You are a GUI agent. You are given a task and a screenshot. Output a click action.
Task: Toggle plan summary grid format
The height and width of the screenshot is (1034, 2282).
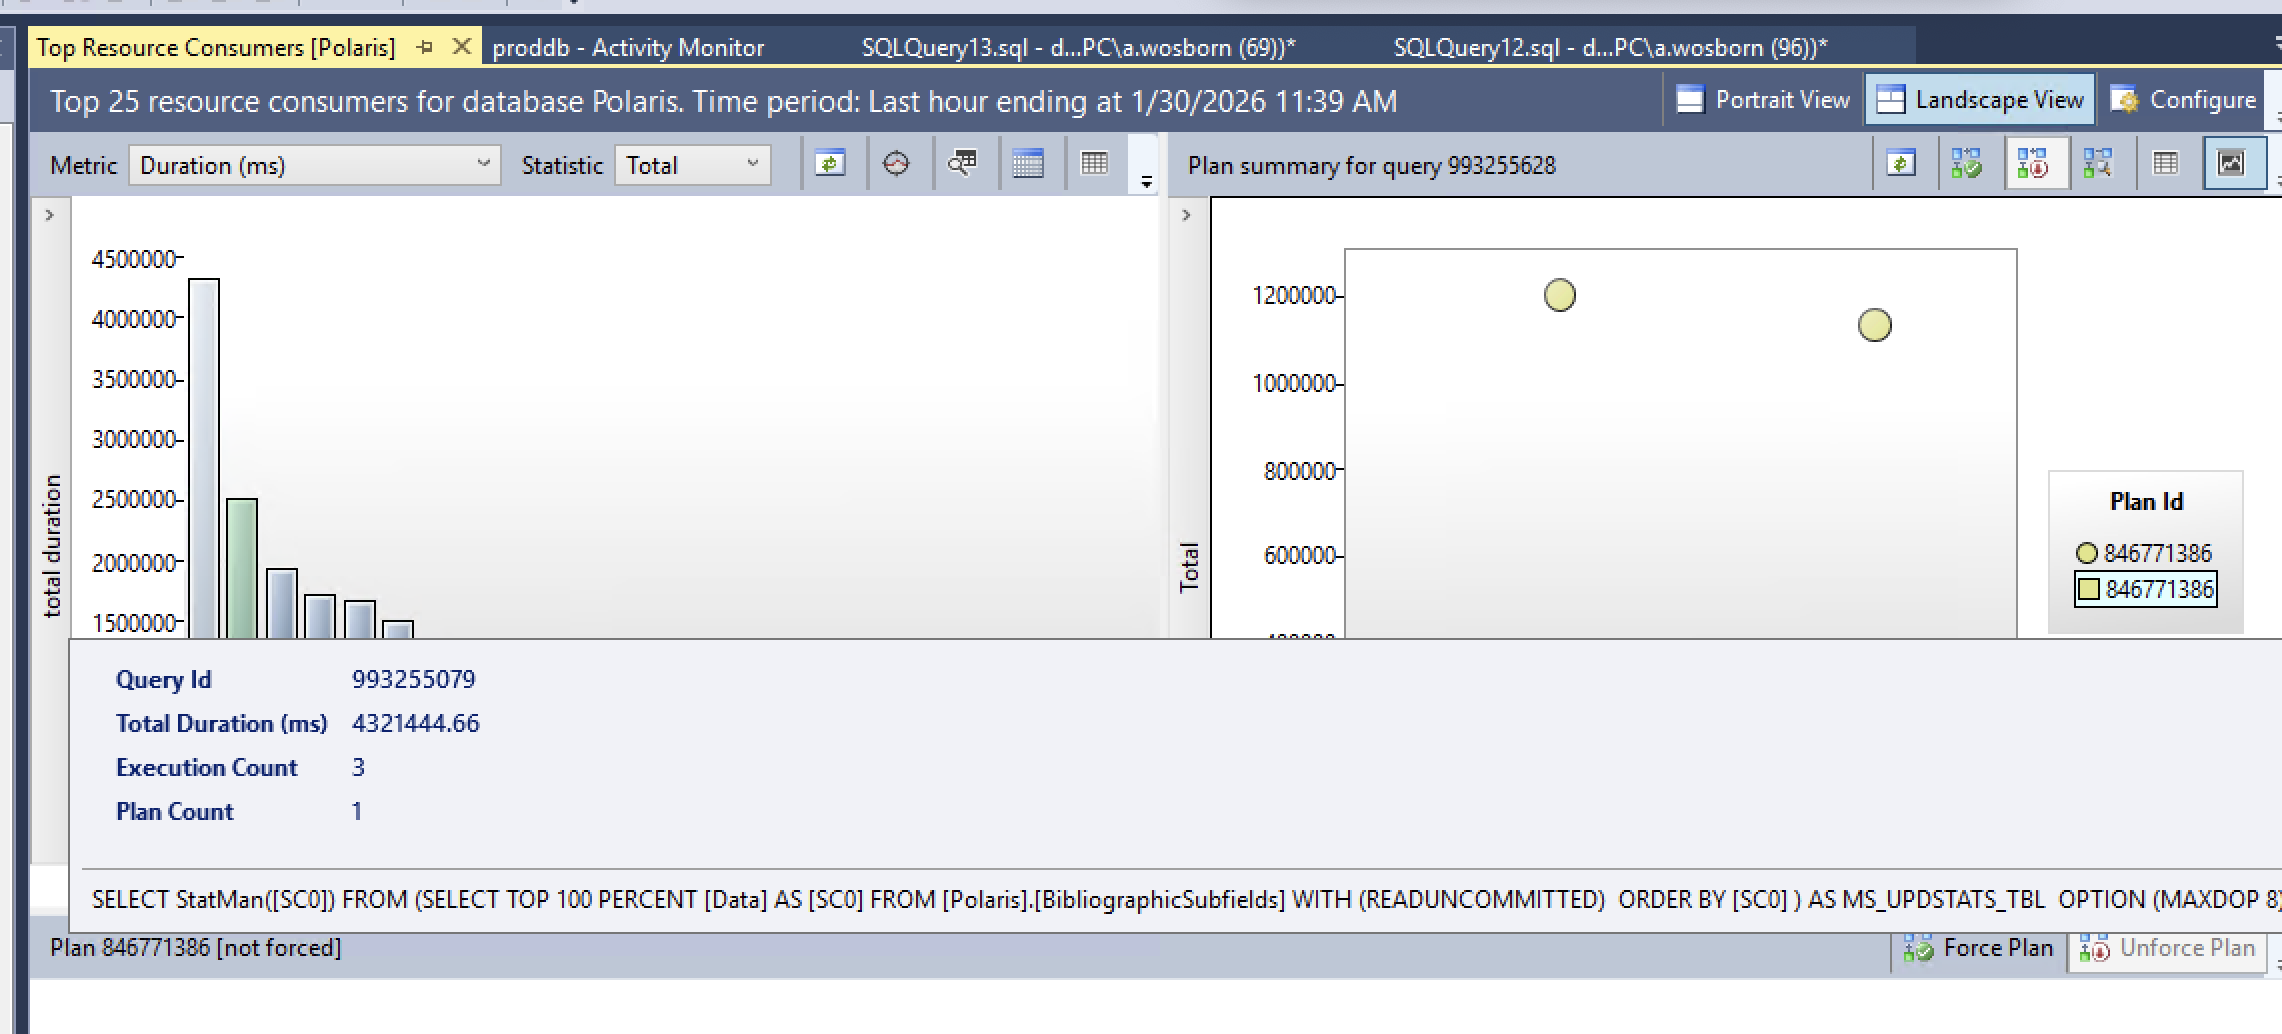coord(2166,164)
